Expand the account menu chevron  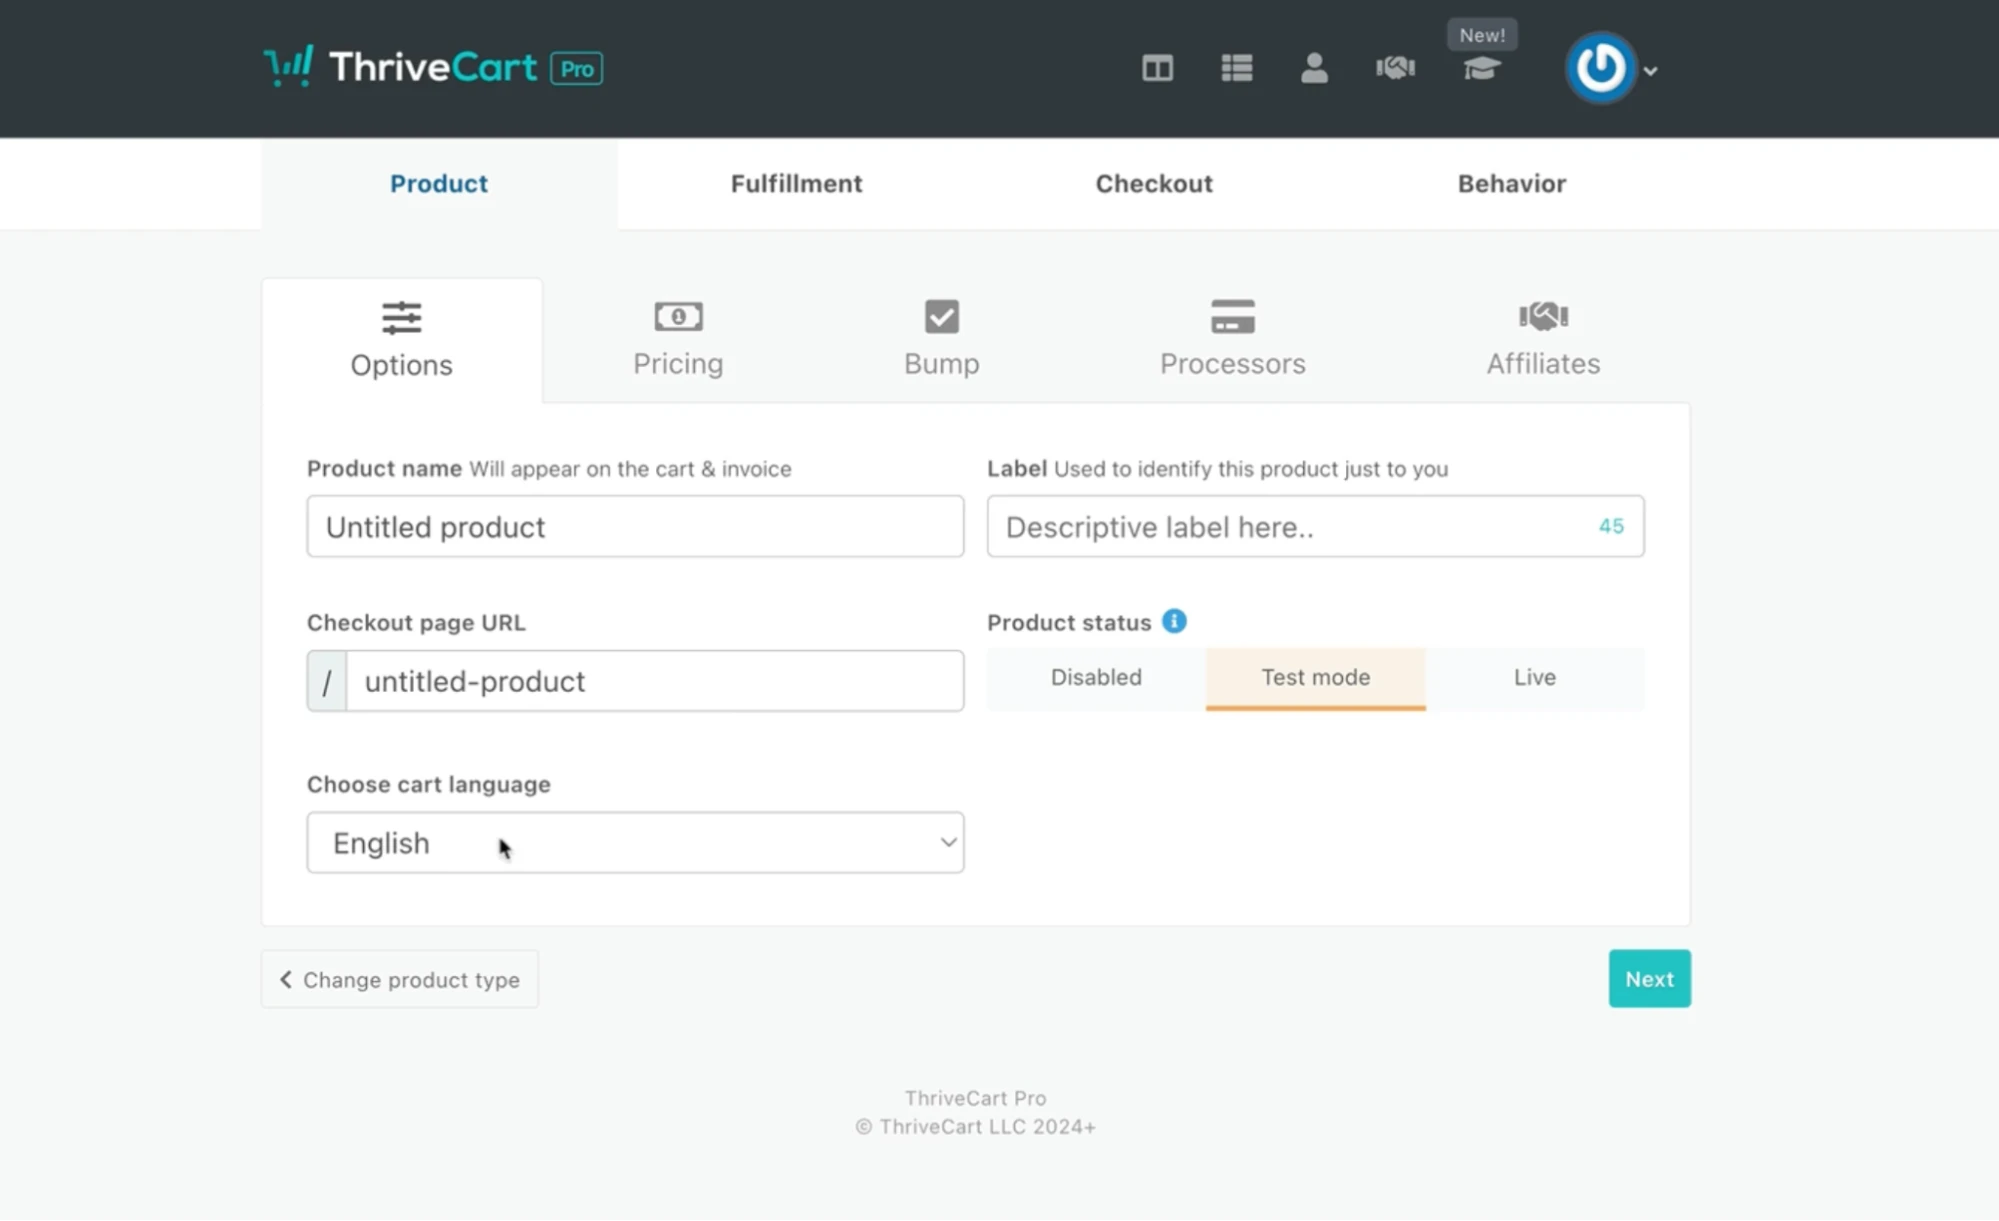click(1651, 71)
